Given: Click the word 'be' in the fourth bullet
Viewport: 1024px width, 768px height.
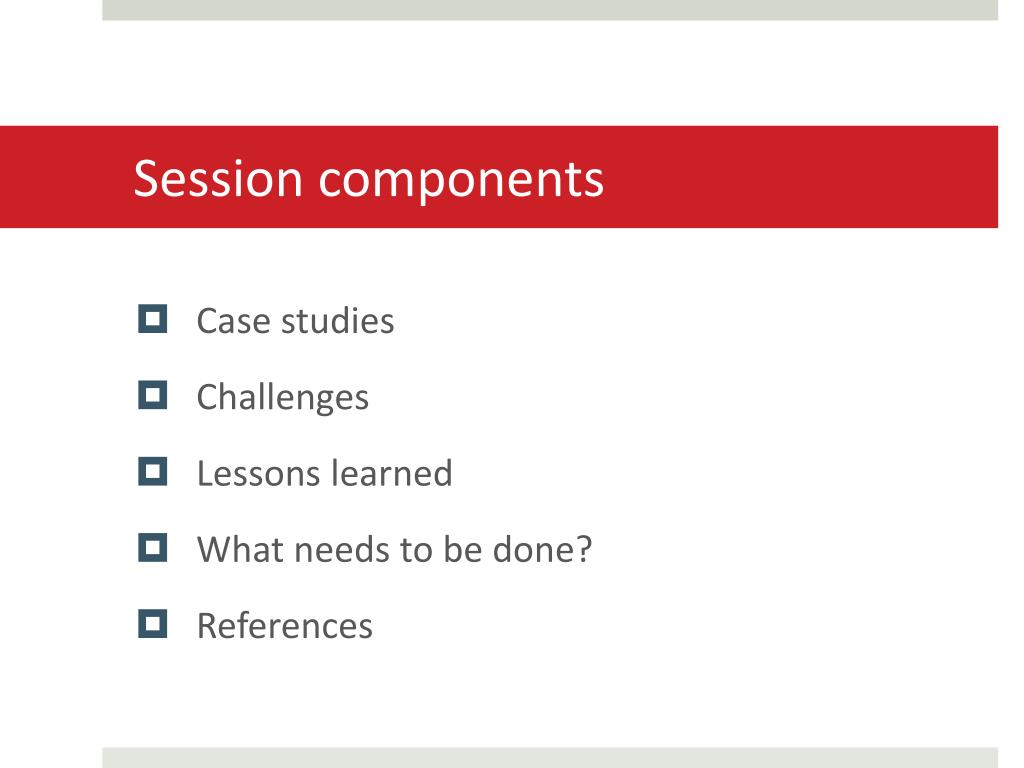Looking at the screenshot, I should click(x=462, y=549).
